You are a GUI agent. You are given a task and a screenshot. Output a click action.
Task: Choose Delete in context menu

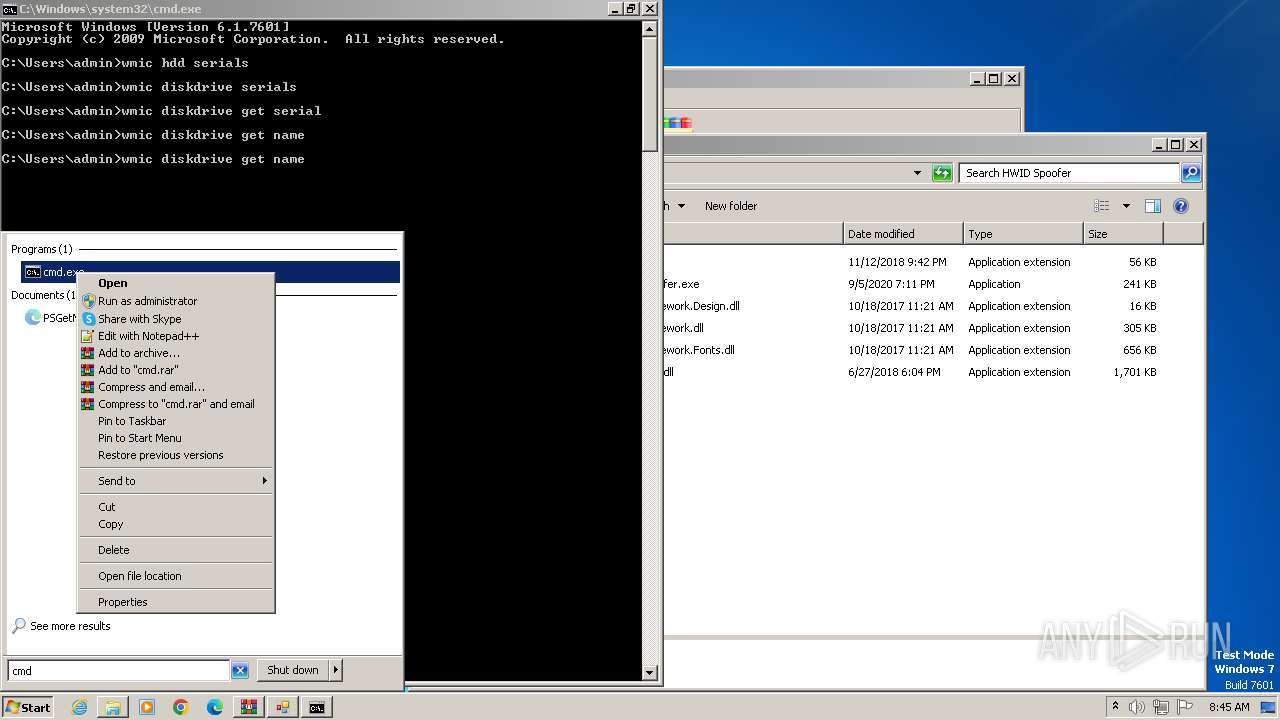[176, 550]
